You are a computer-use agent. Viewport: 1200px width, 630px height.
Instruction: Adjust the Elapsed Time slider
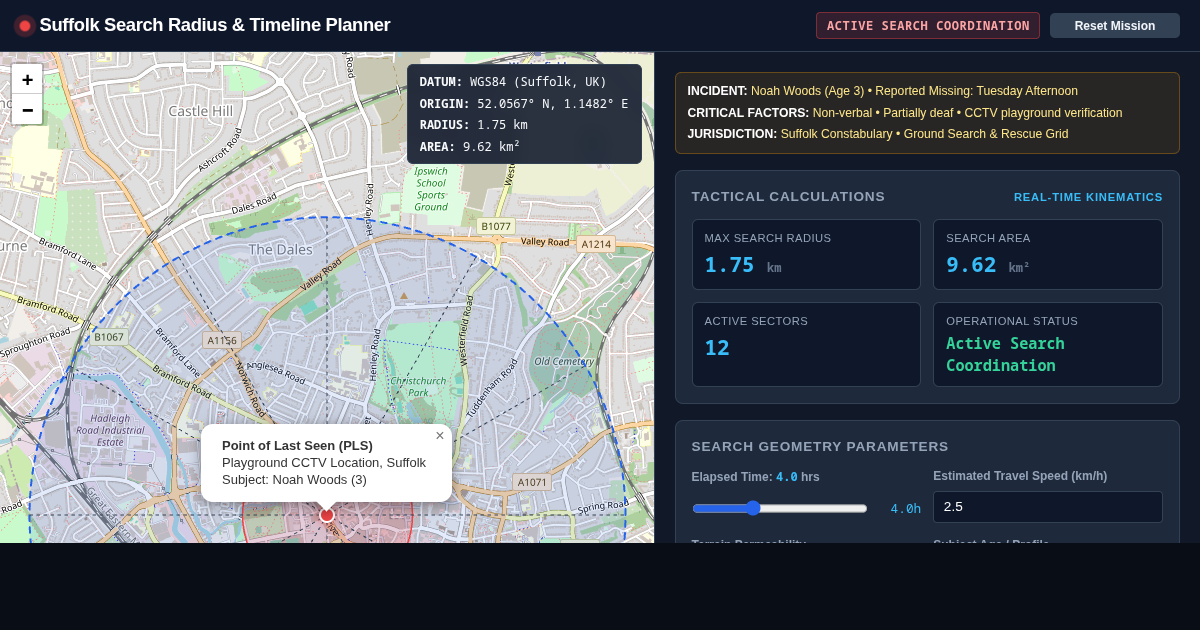(780, 508)
